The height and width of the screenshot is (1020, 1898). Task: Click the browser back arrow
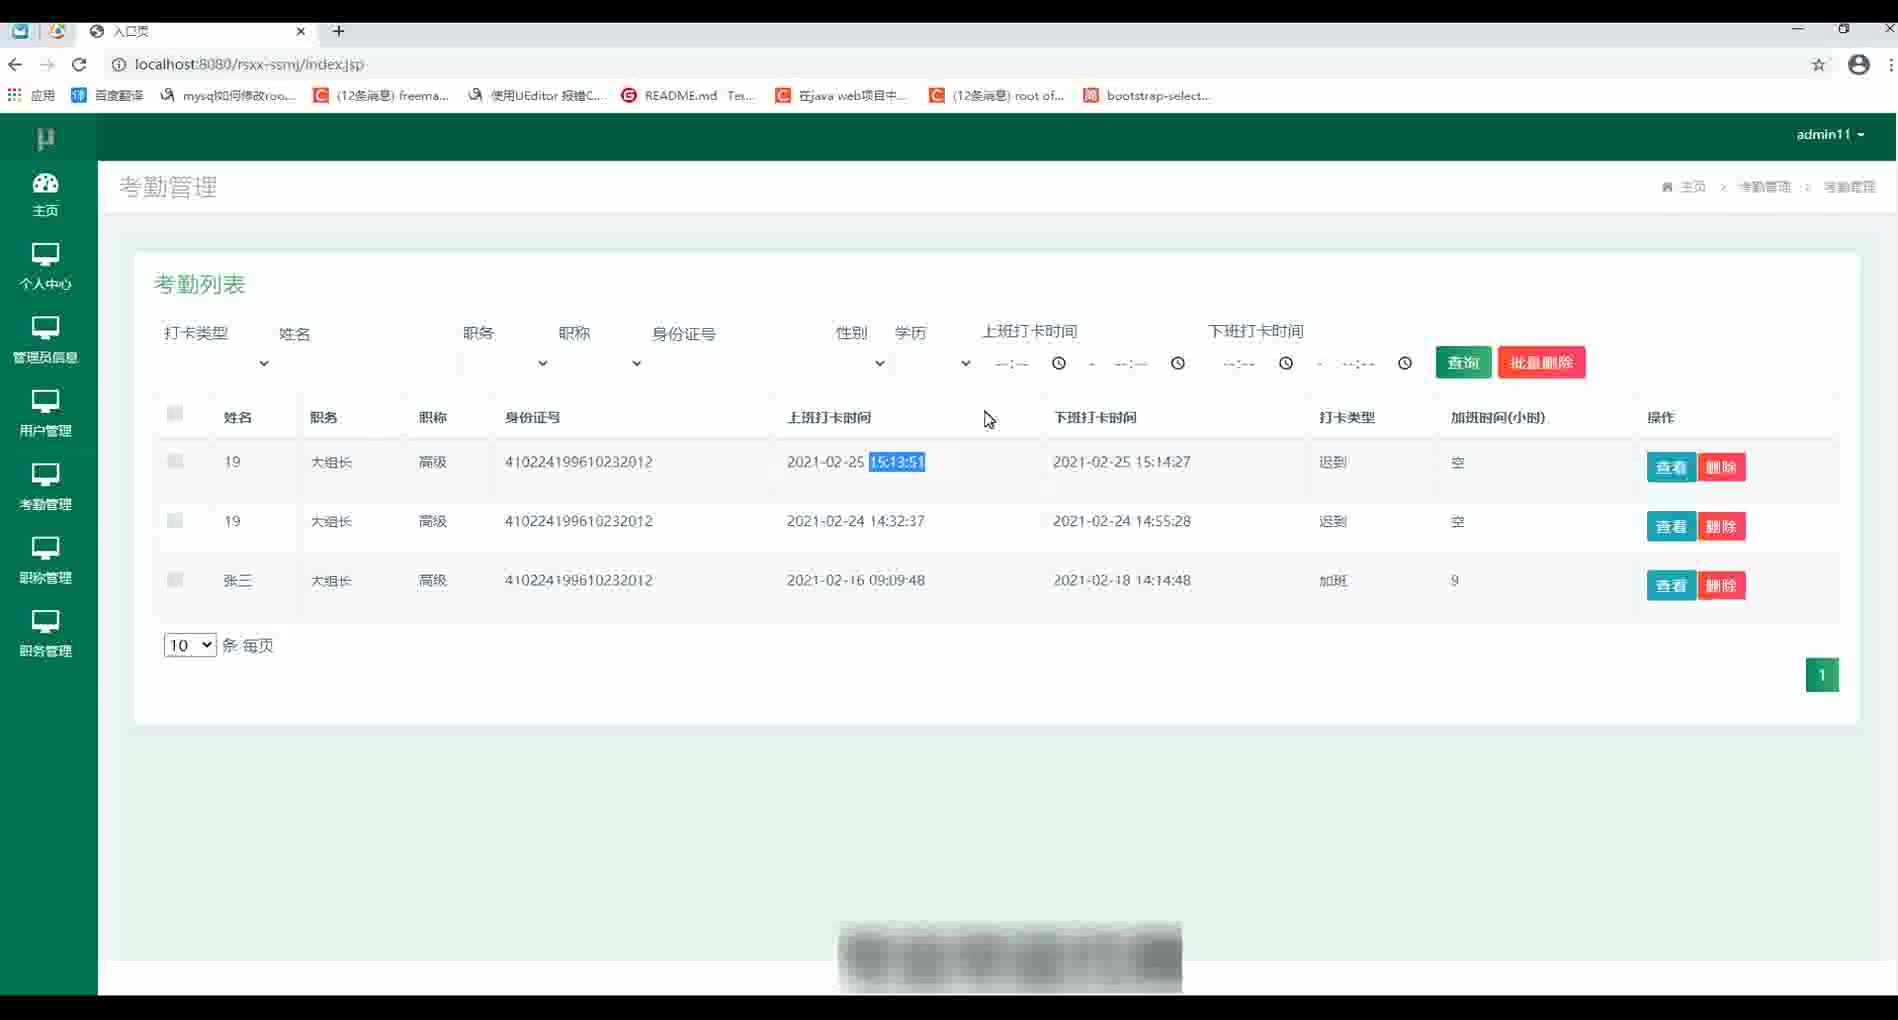pyautogui.click(x=15, y=64)
